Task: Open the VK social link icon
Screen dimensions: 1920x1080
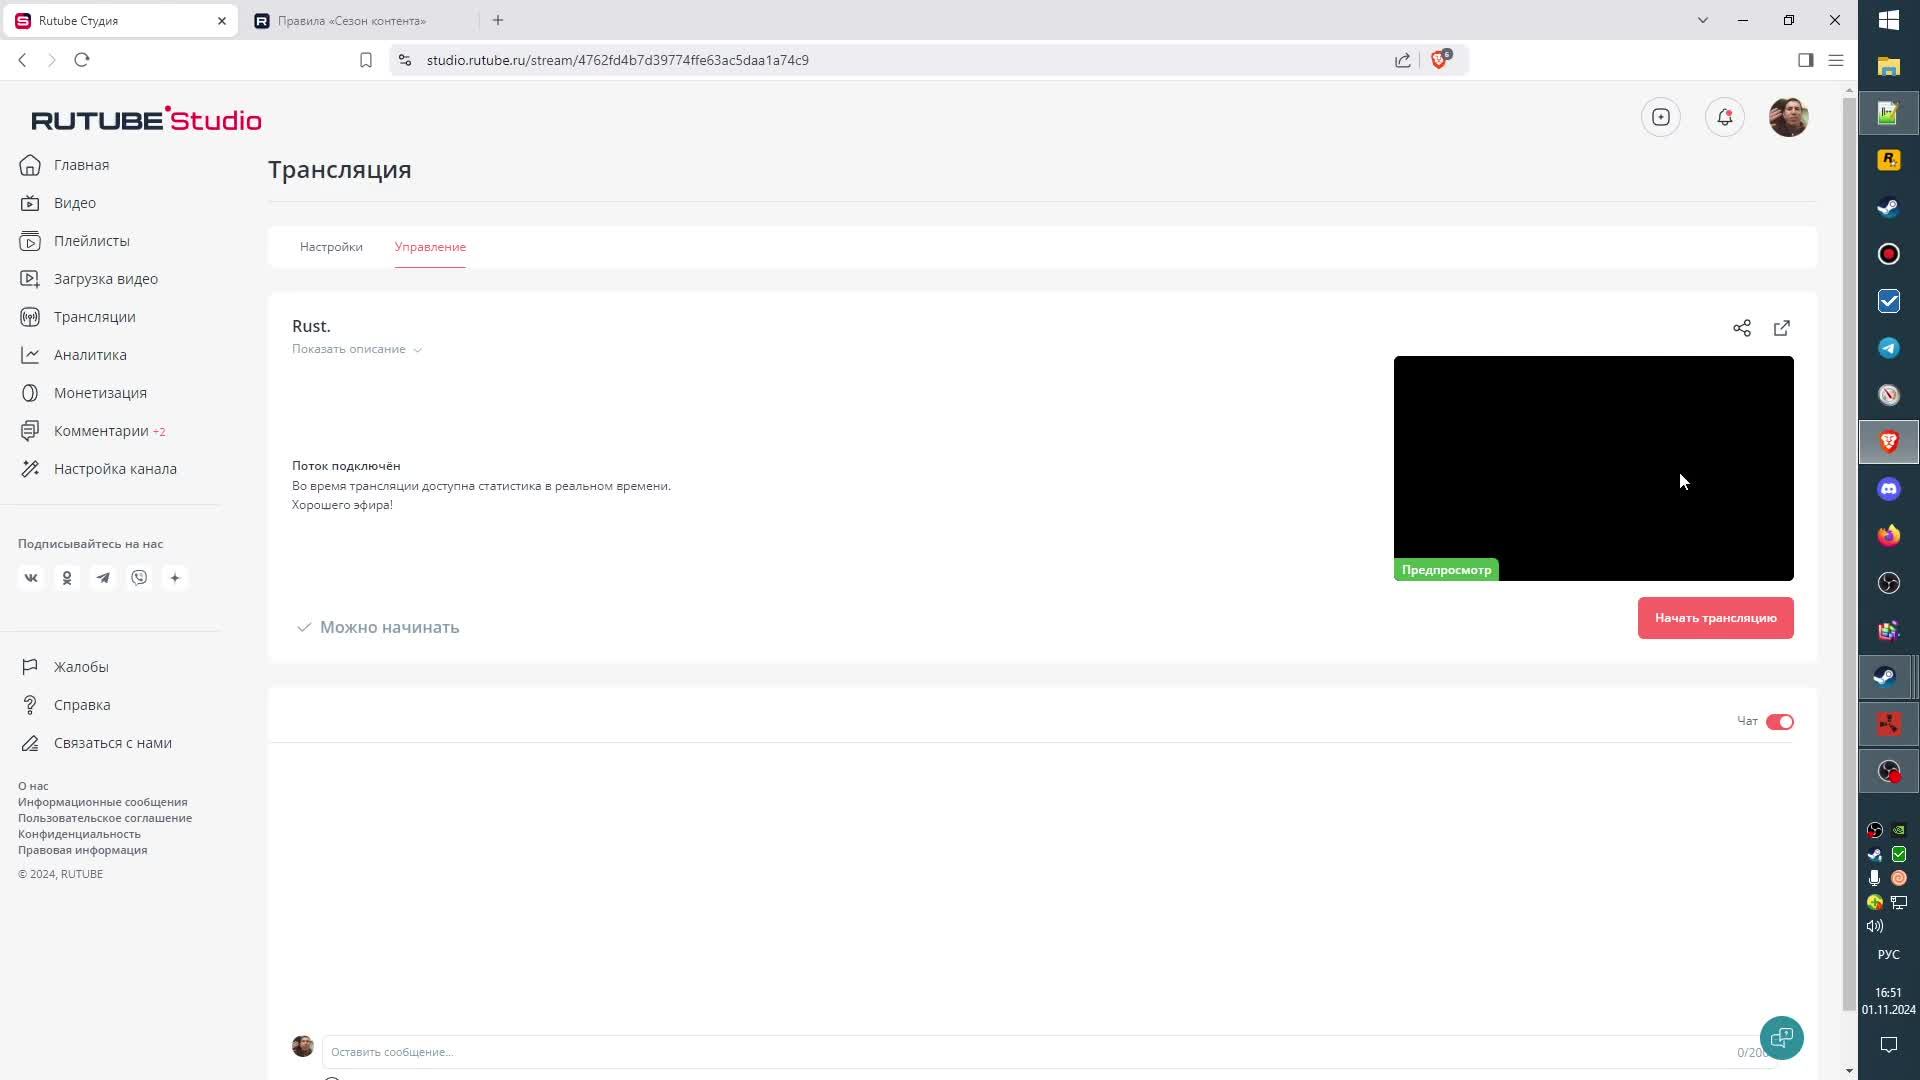Action: coord(31,578)
